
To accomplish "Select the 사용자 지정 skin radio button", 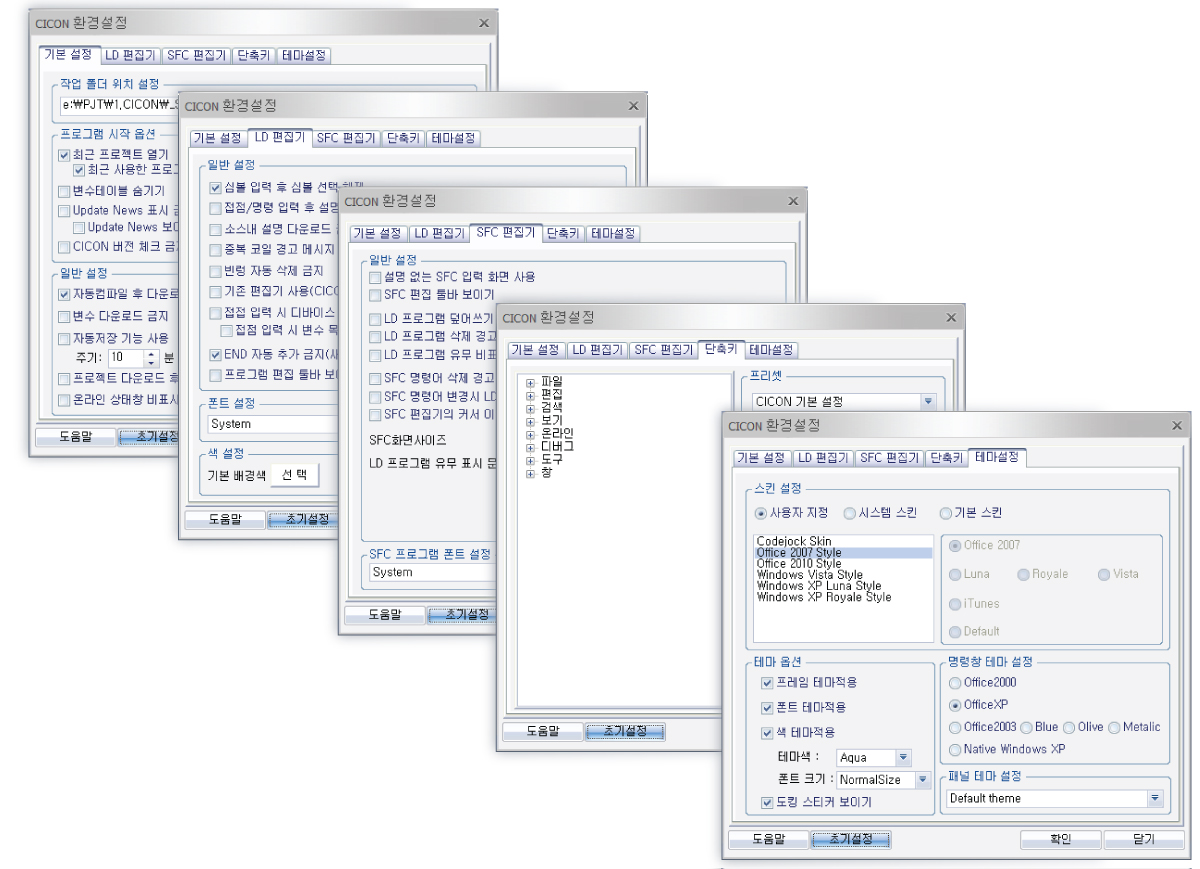I will pos(761,513).
